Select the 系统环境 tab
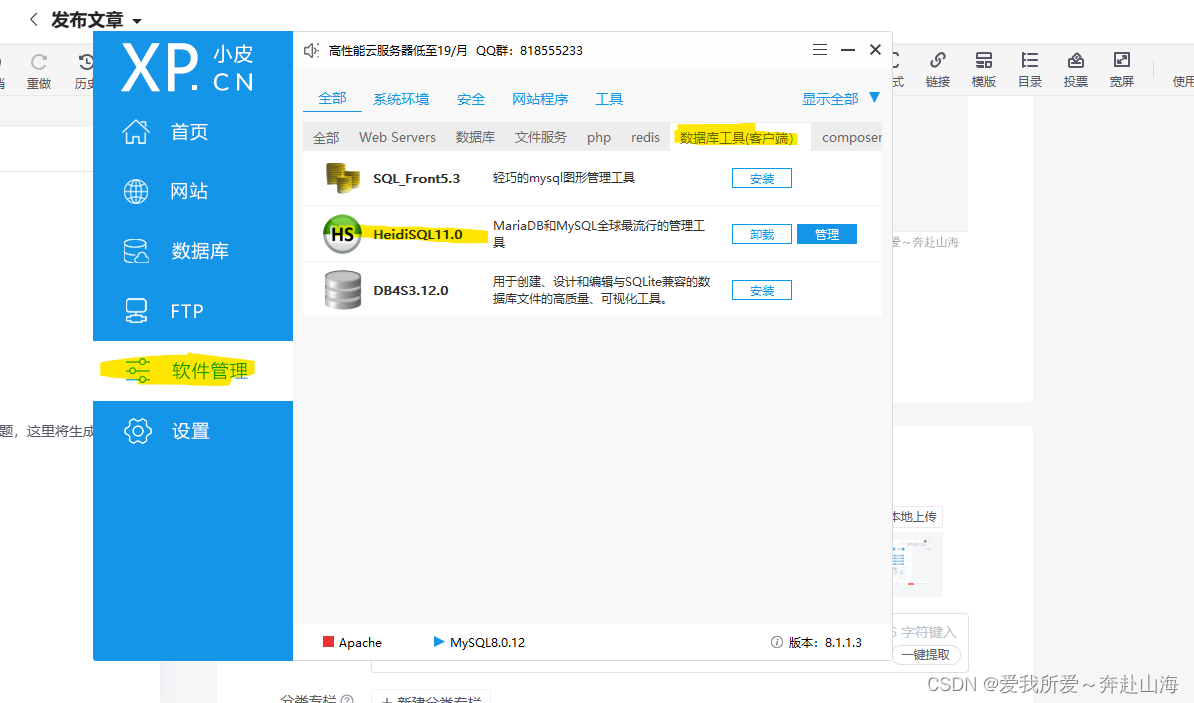The image size is (1194, 703). (x=401, y=99)
